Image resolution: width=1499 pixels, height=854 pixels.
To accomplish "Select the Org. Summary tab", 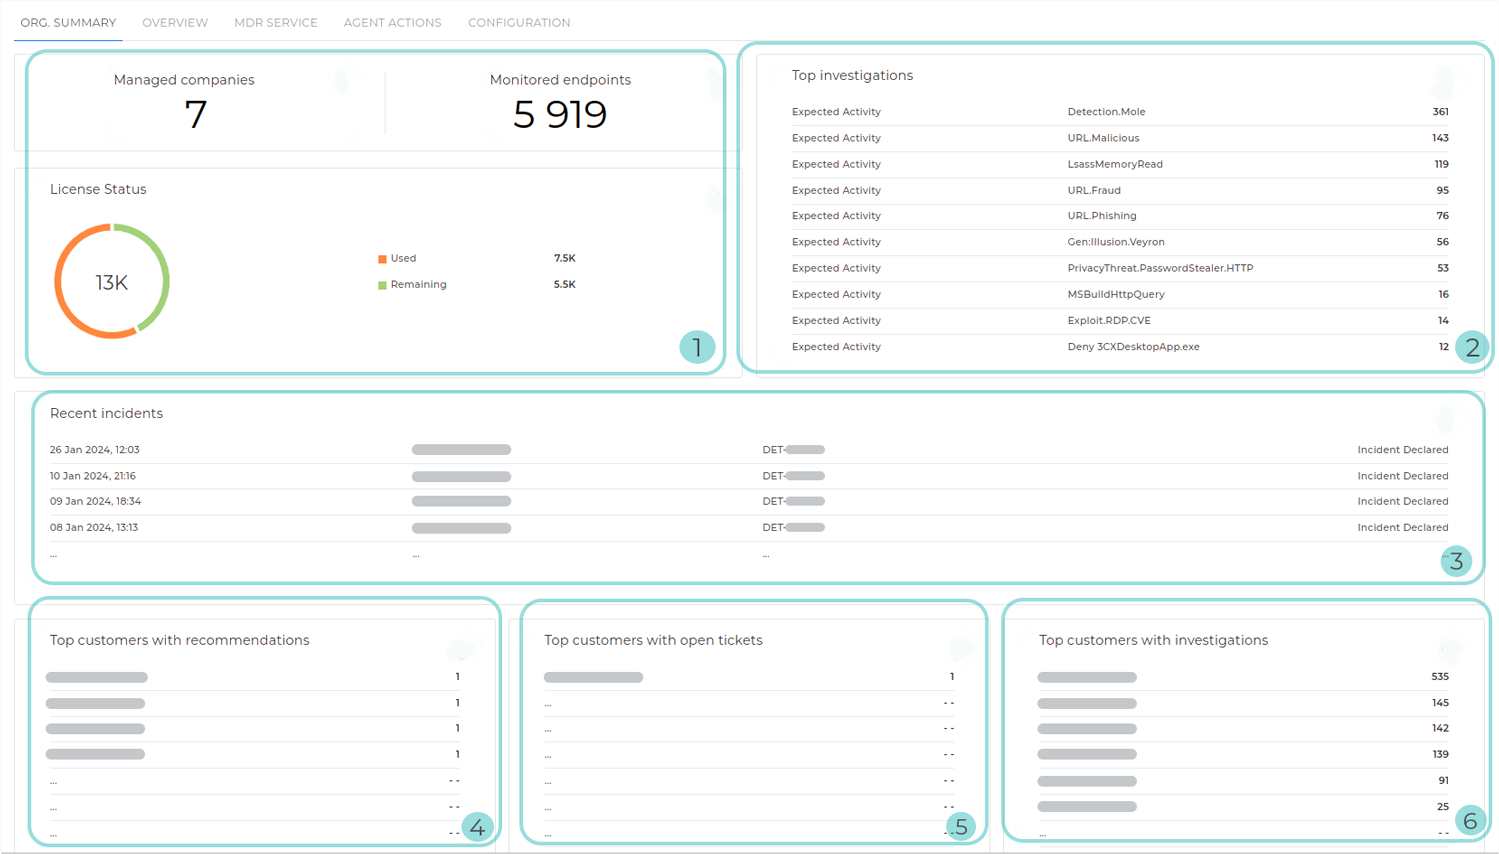I will [68, 22].
